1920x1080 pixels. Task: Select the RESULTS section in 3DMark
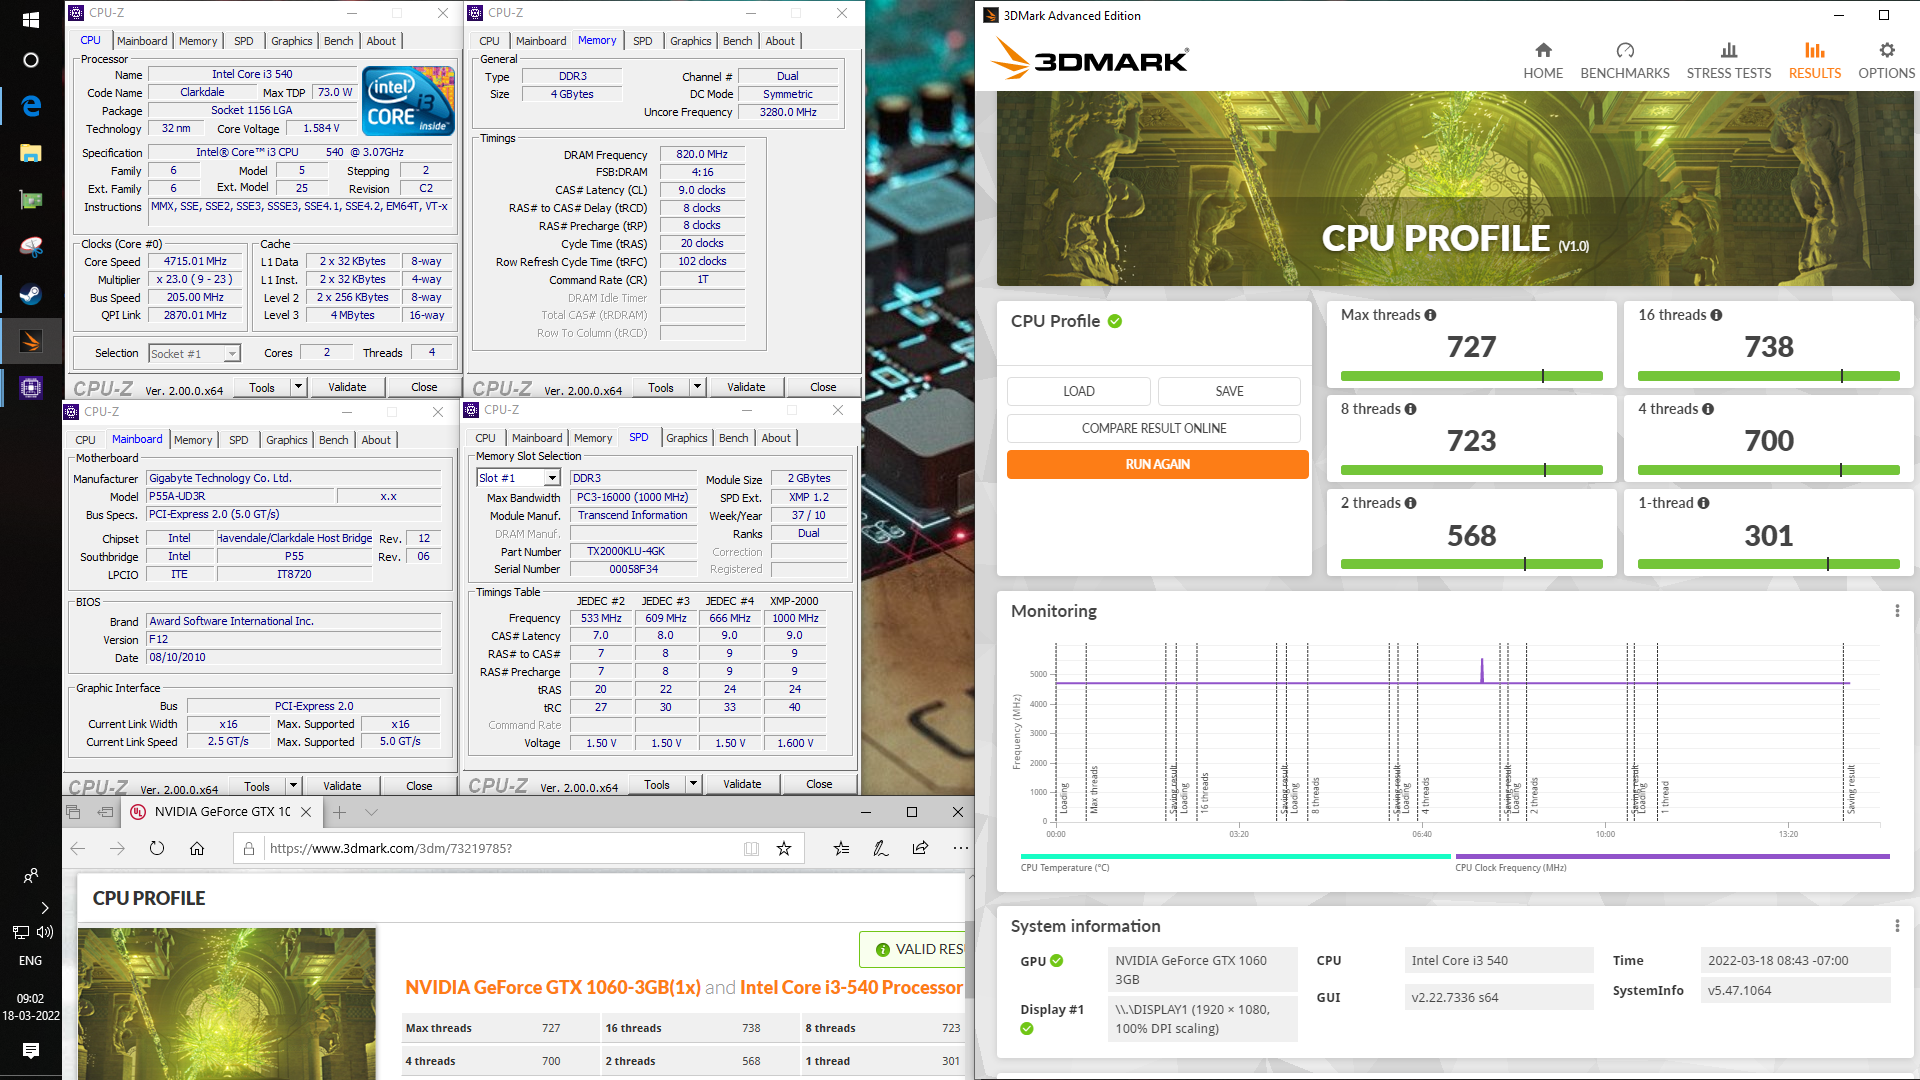tap(1815, 61)
